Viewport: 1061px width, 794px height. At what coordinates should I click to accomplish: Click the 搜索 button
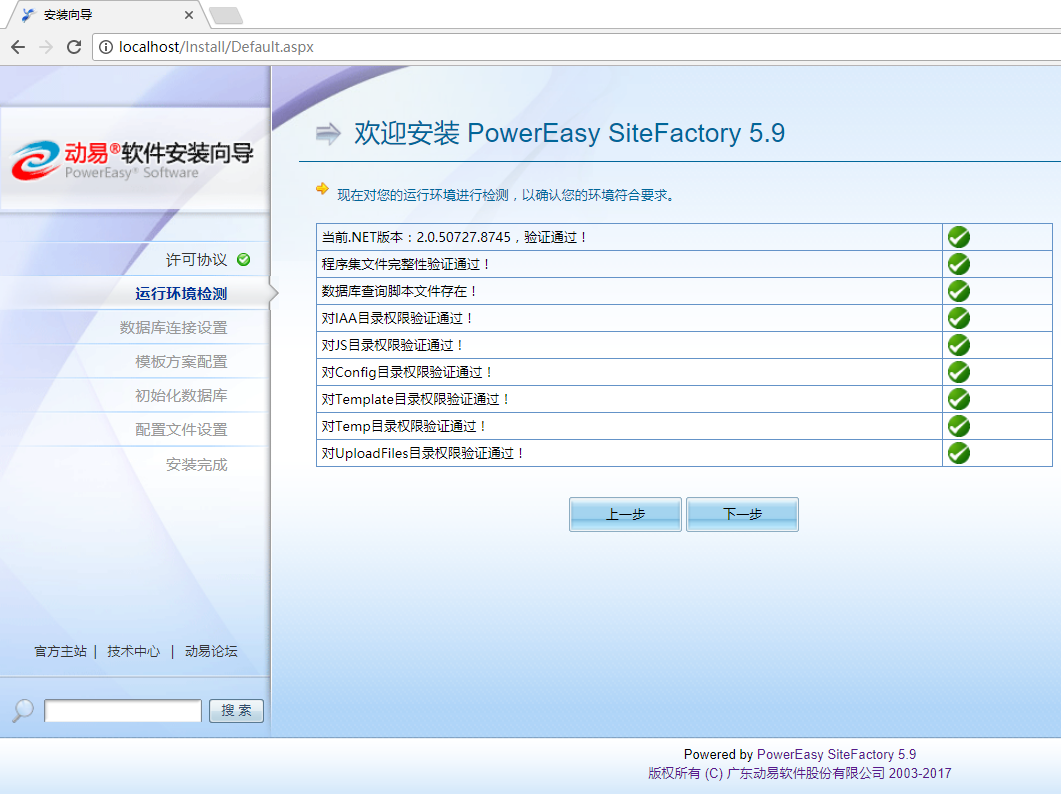tap(236, 711)
